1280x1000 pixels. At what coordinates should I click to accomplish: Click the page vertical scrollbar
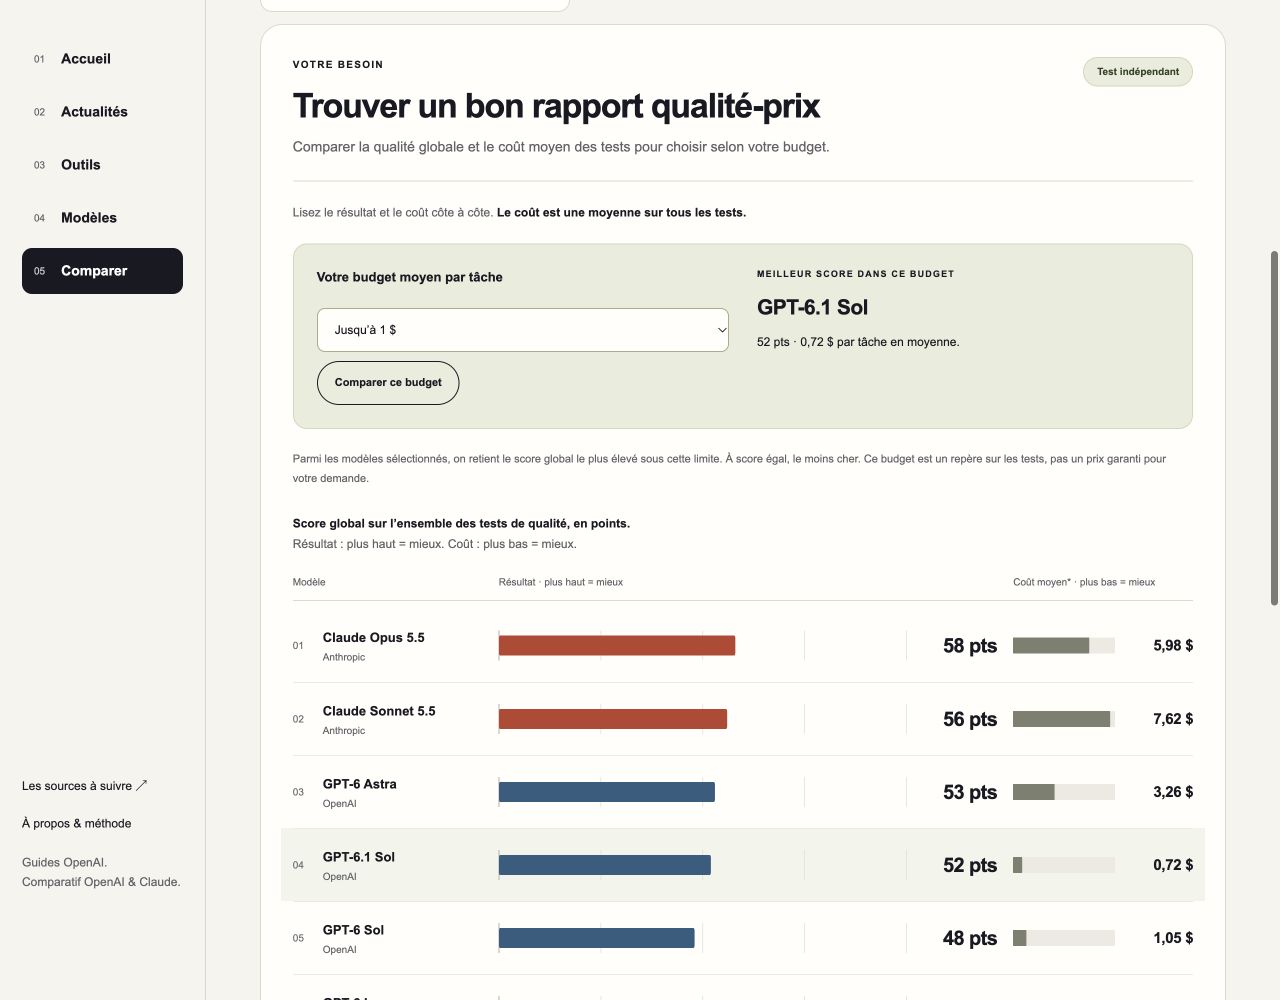point(1274,428)
